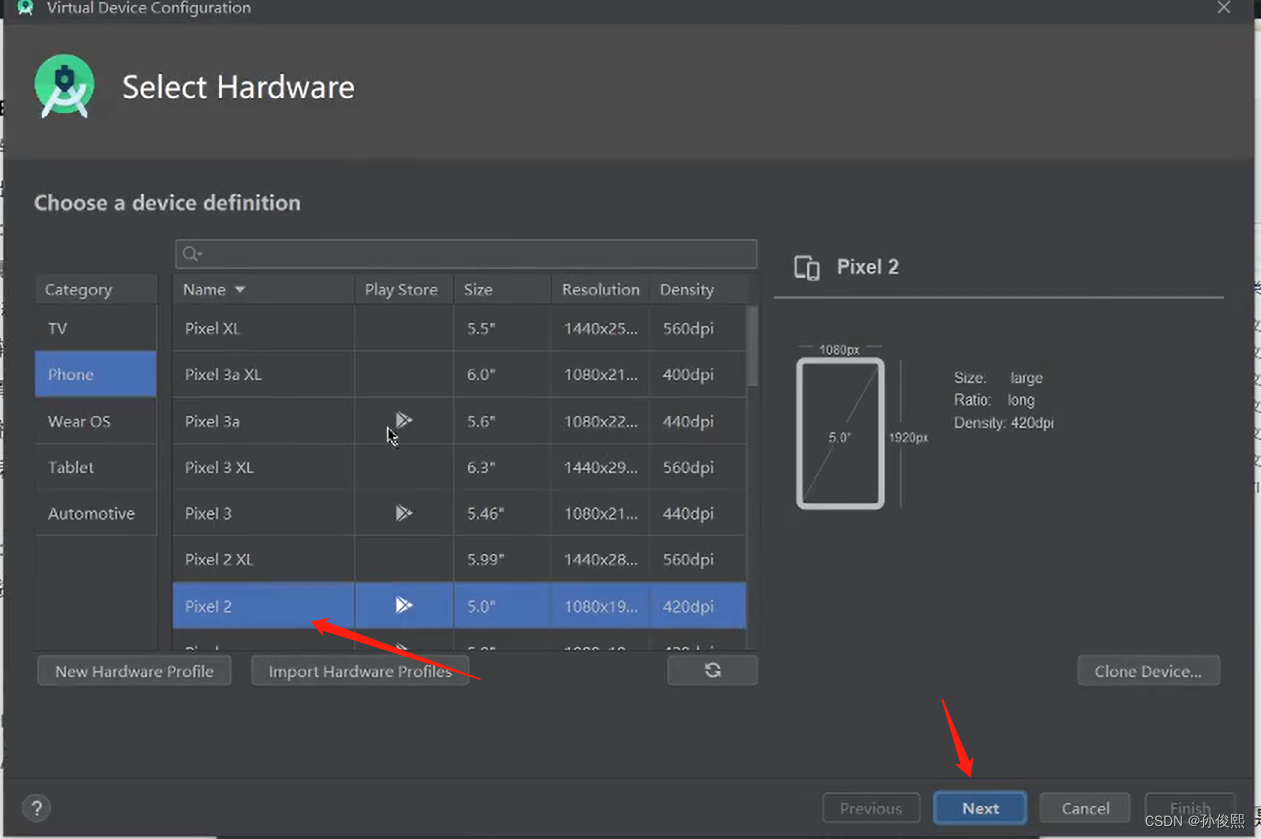Click the Clone Device button
1261x839 pixels.
point(1148,671)
